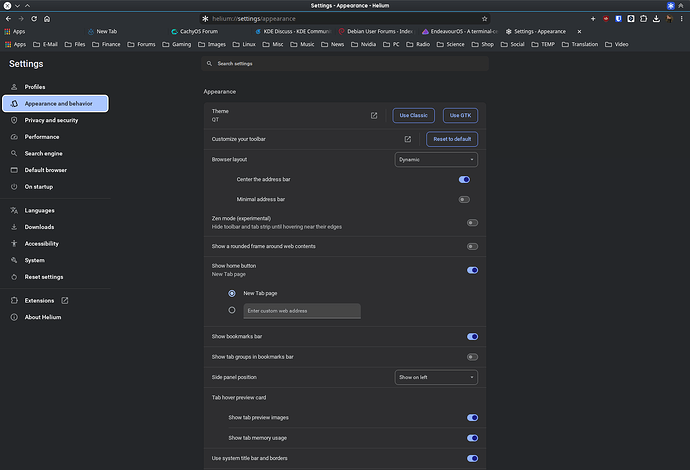Disable Show tab memory usage

tap(472, 438)
